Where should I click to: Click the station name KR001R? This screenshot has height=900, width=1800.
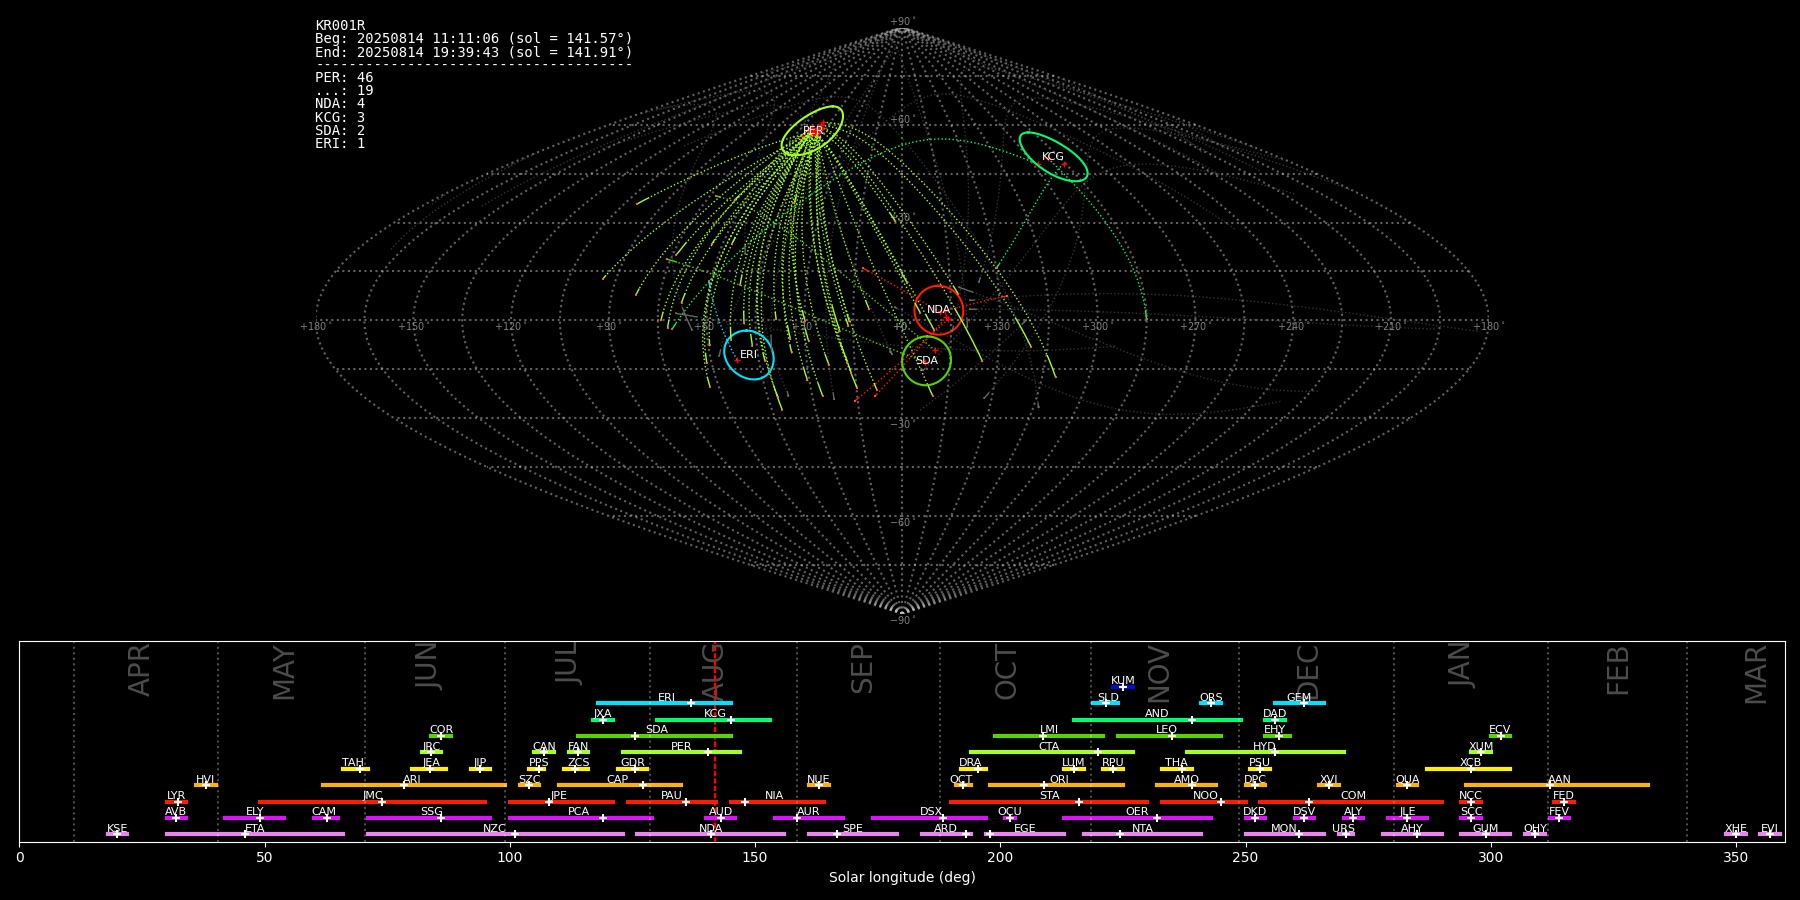click(x=340, y=26)
